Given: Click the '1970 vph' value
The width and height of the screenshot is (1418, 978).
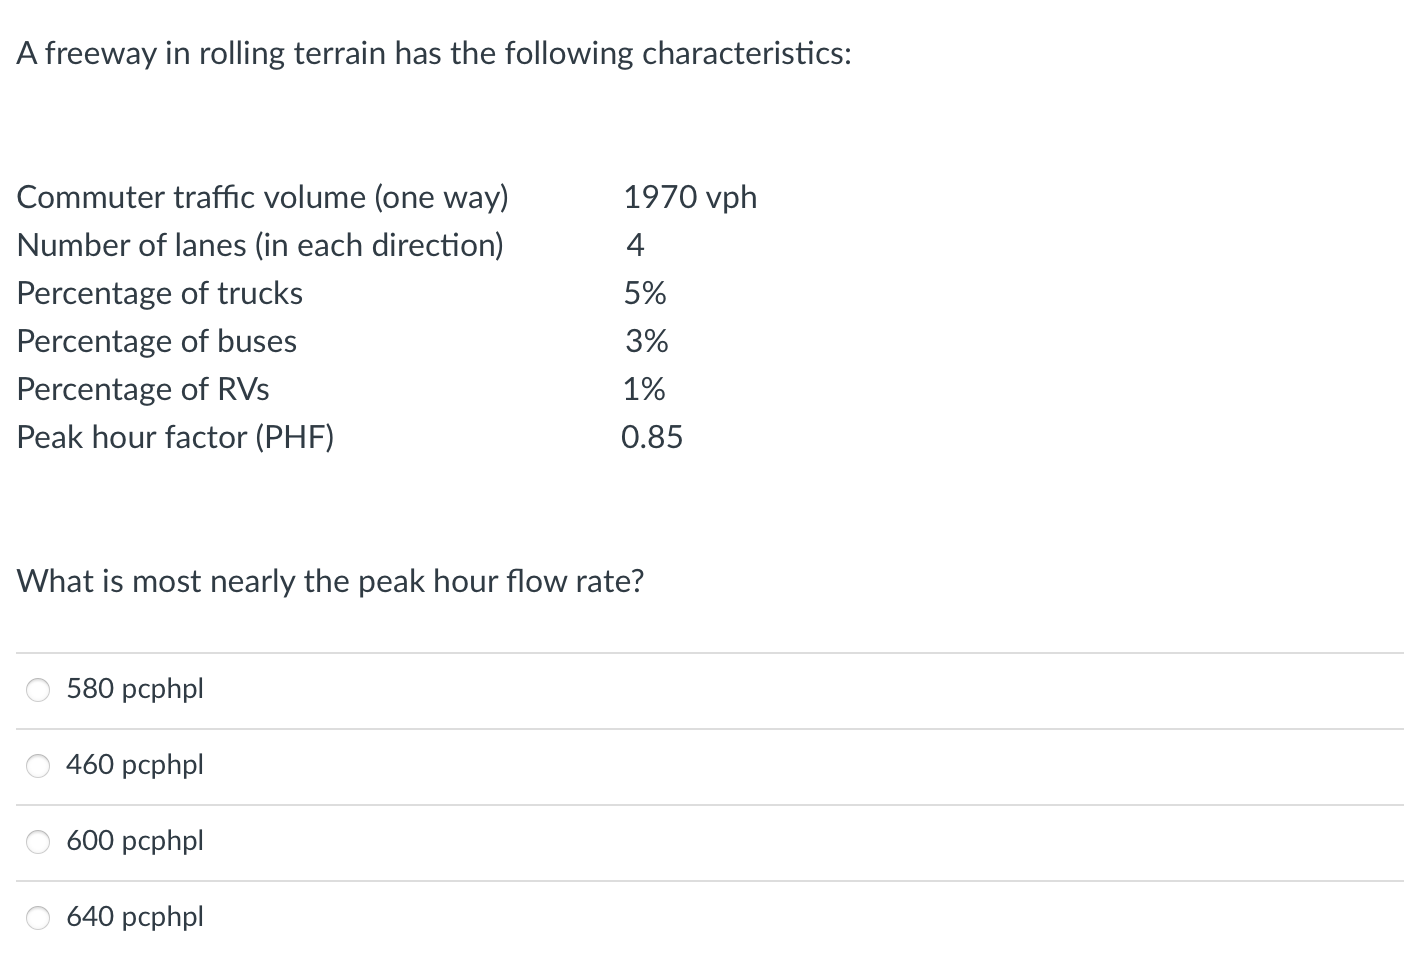Looking at the screenshot, I should [690, 198].
